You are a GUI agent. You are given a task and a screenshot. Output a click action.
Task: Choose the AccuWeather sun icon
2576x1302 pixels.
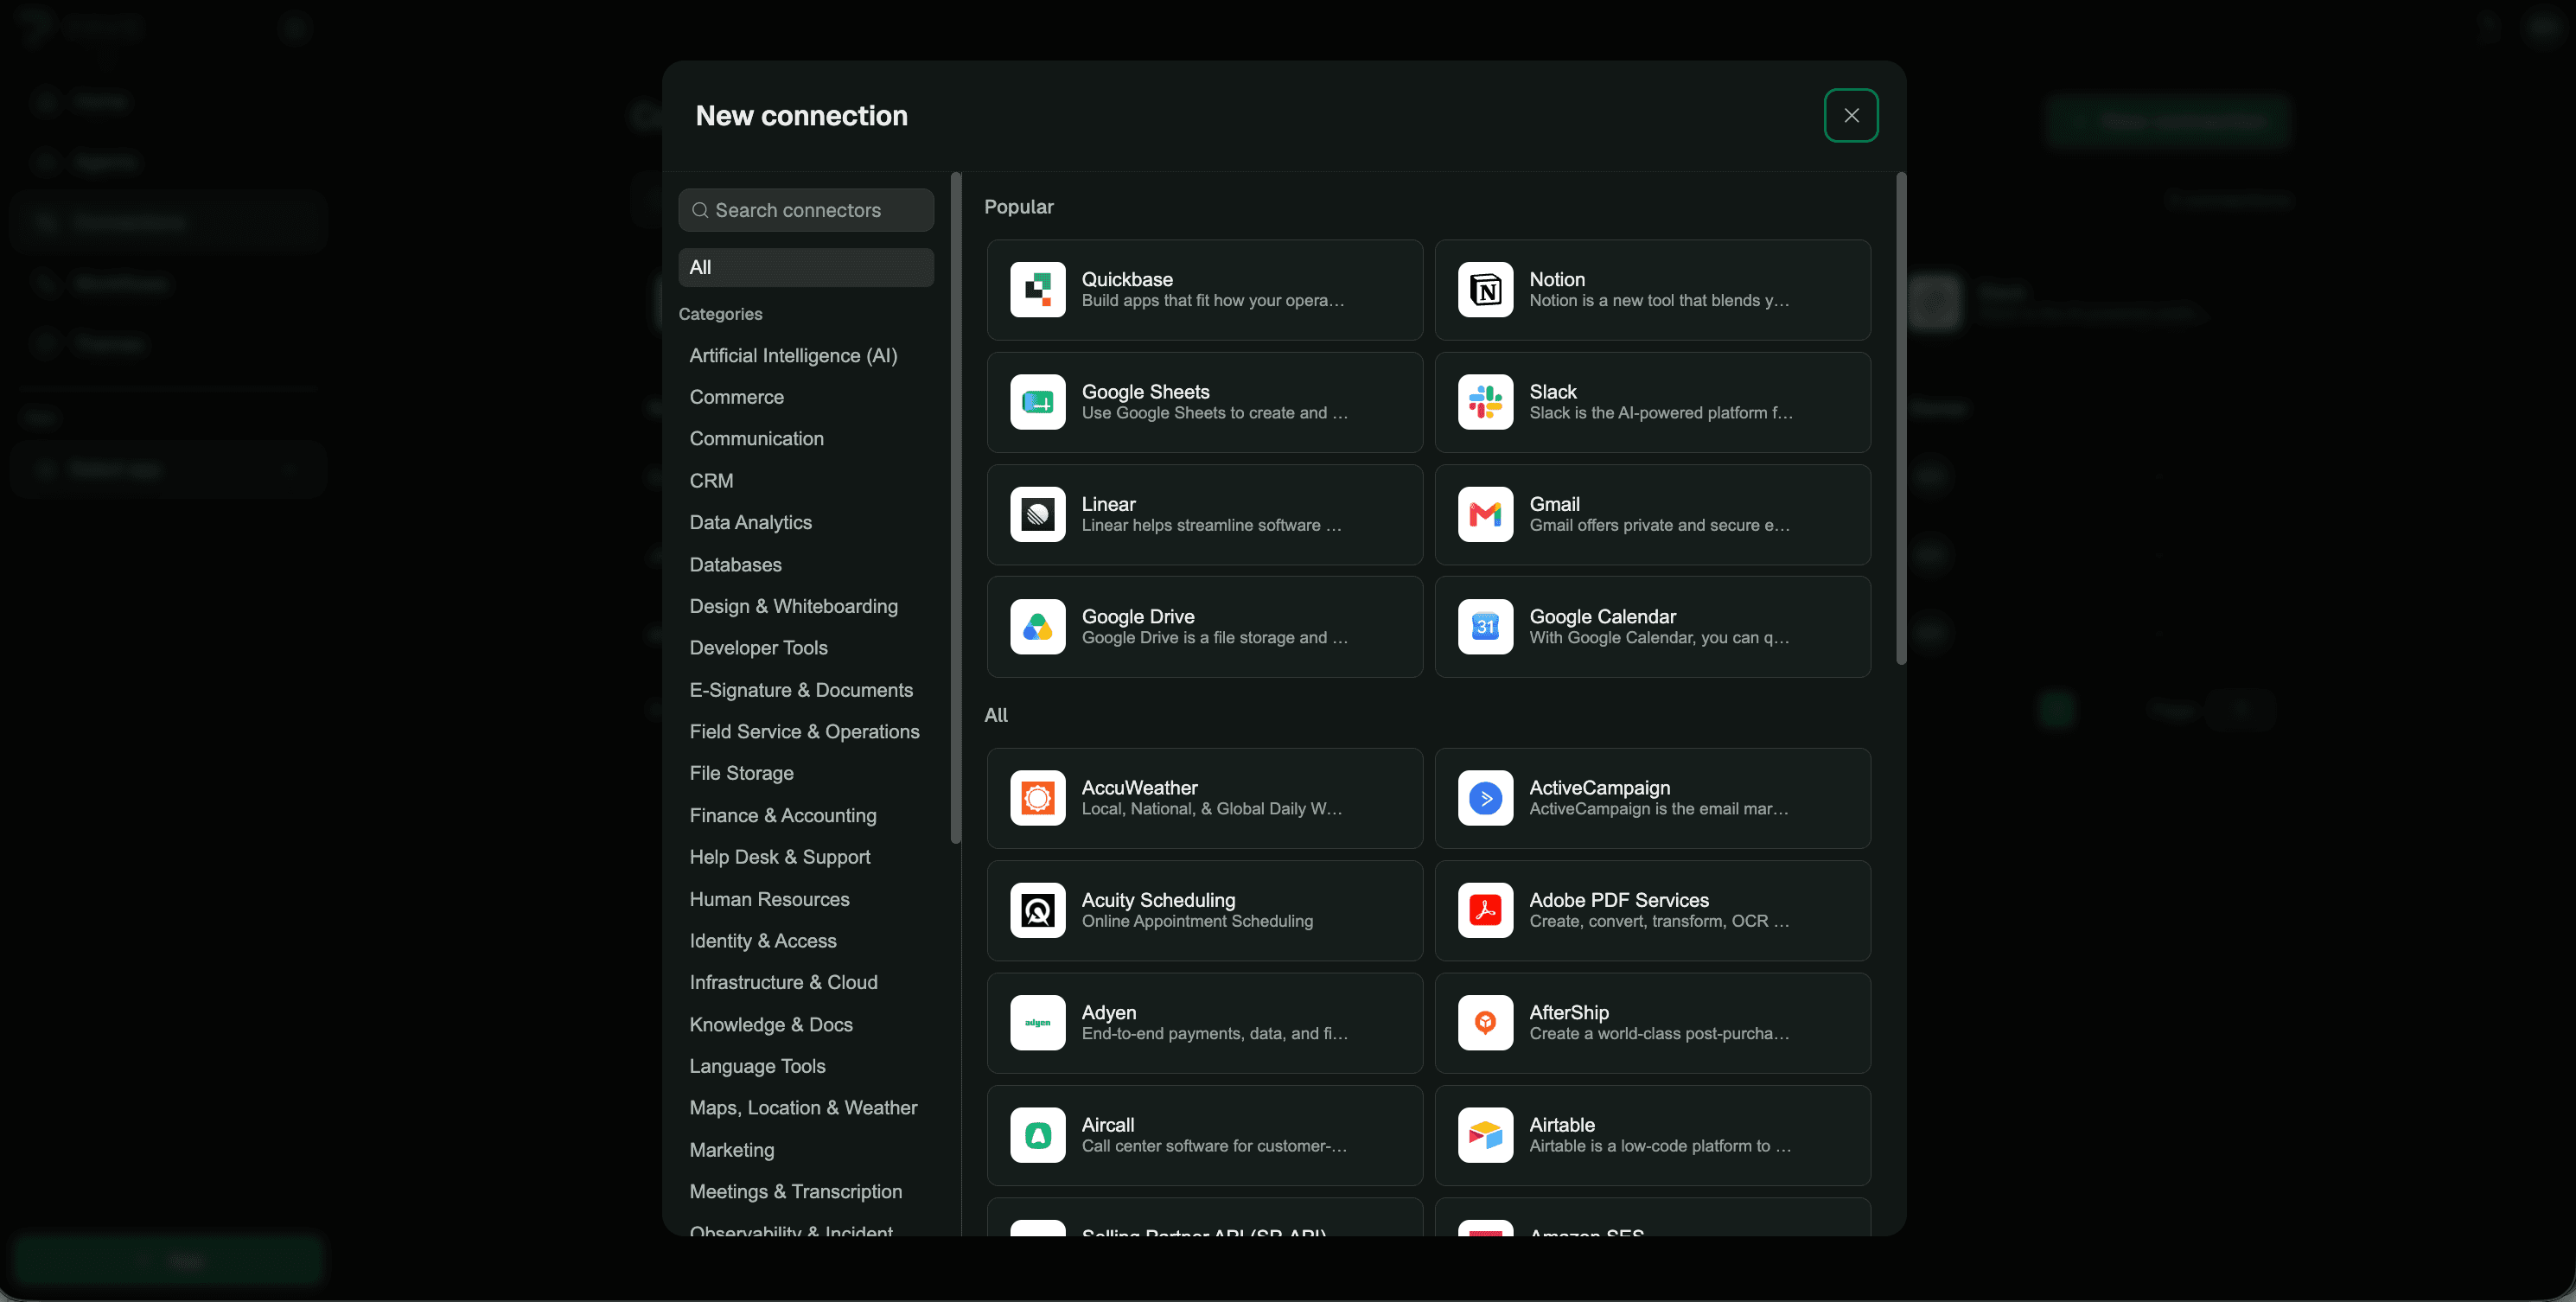click(1037, 798)
